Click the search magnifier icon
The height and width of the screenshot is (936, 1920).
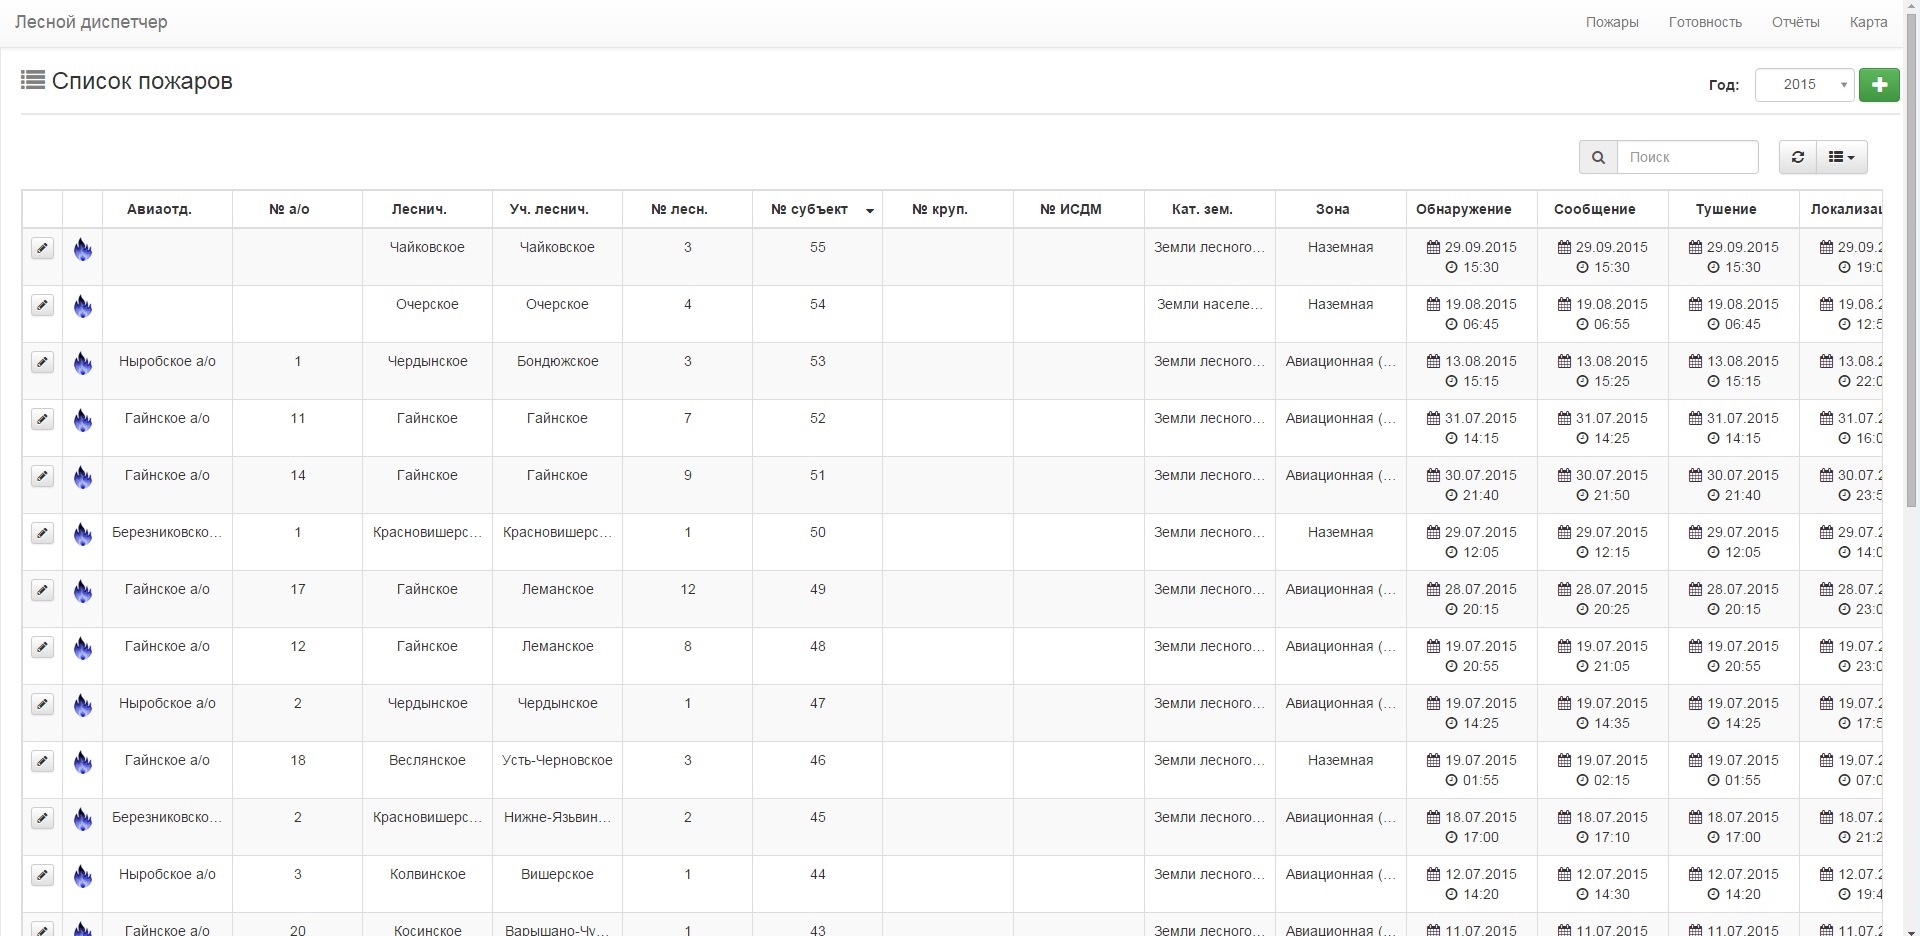point(1598,157)
